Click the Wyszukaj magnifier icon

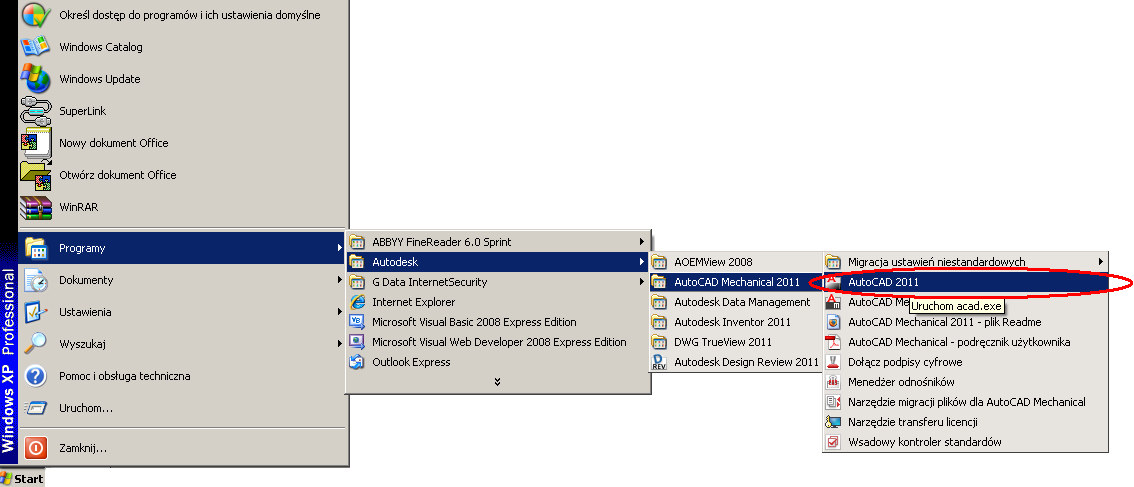pos(35,344)
